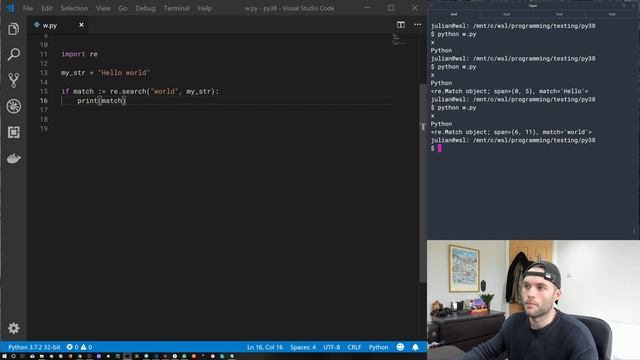Click the editor minimap
The image size is (640, 360).
[x=399, y=39]
